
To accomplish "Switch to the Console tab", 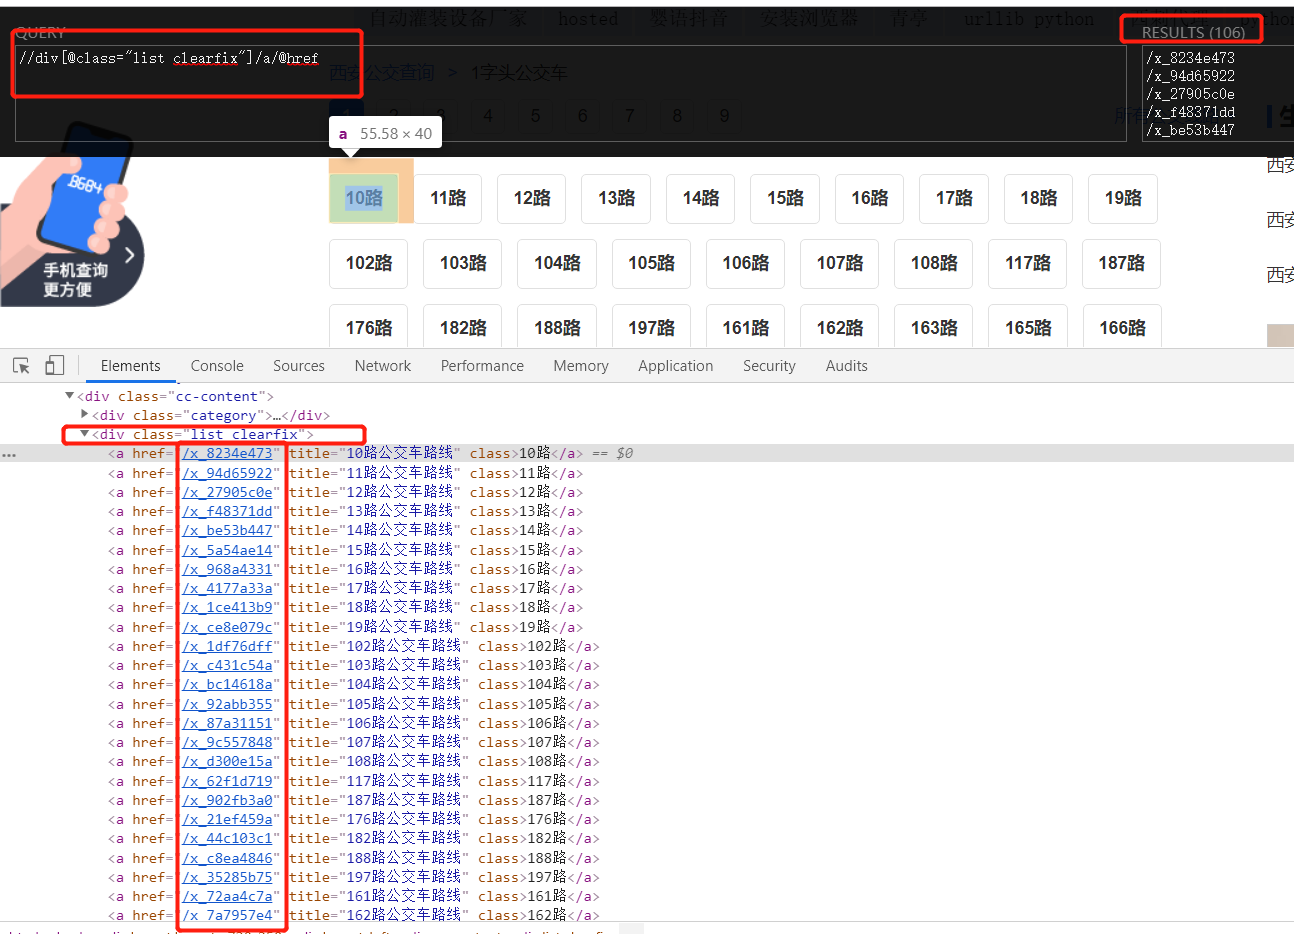I will coord(216,366).
